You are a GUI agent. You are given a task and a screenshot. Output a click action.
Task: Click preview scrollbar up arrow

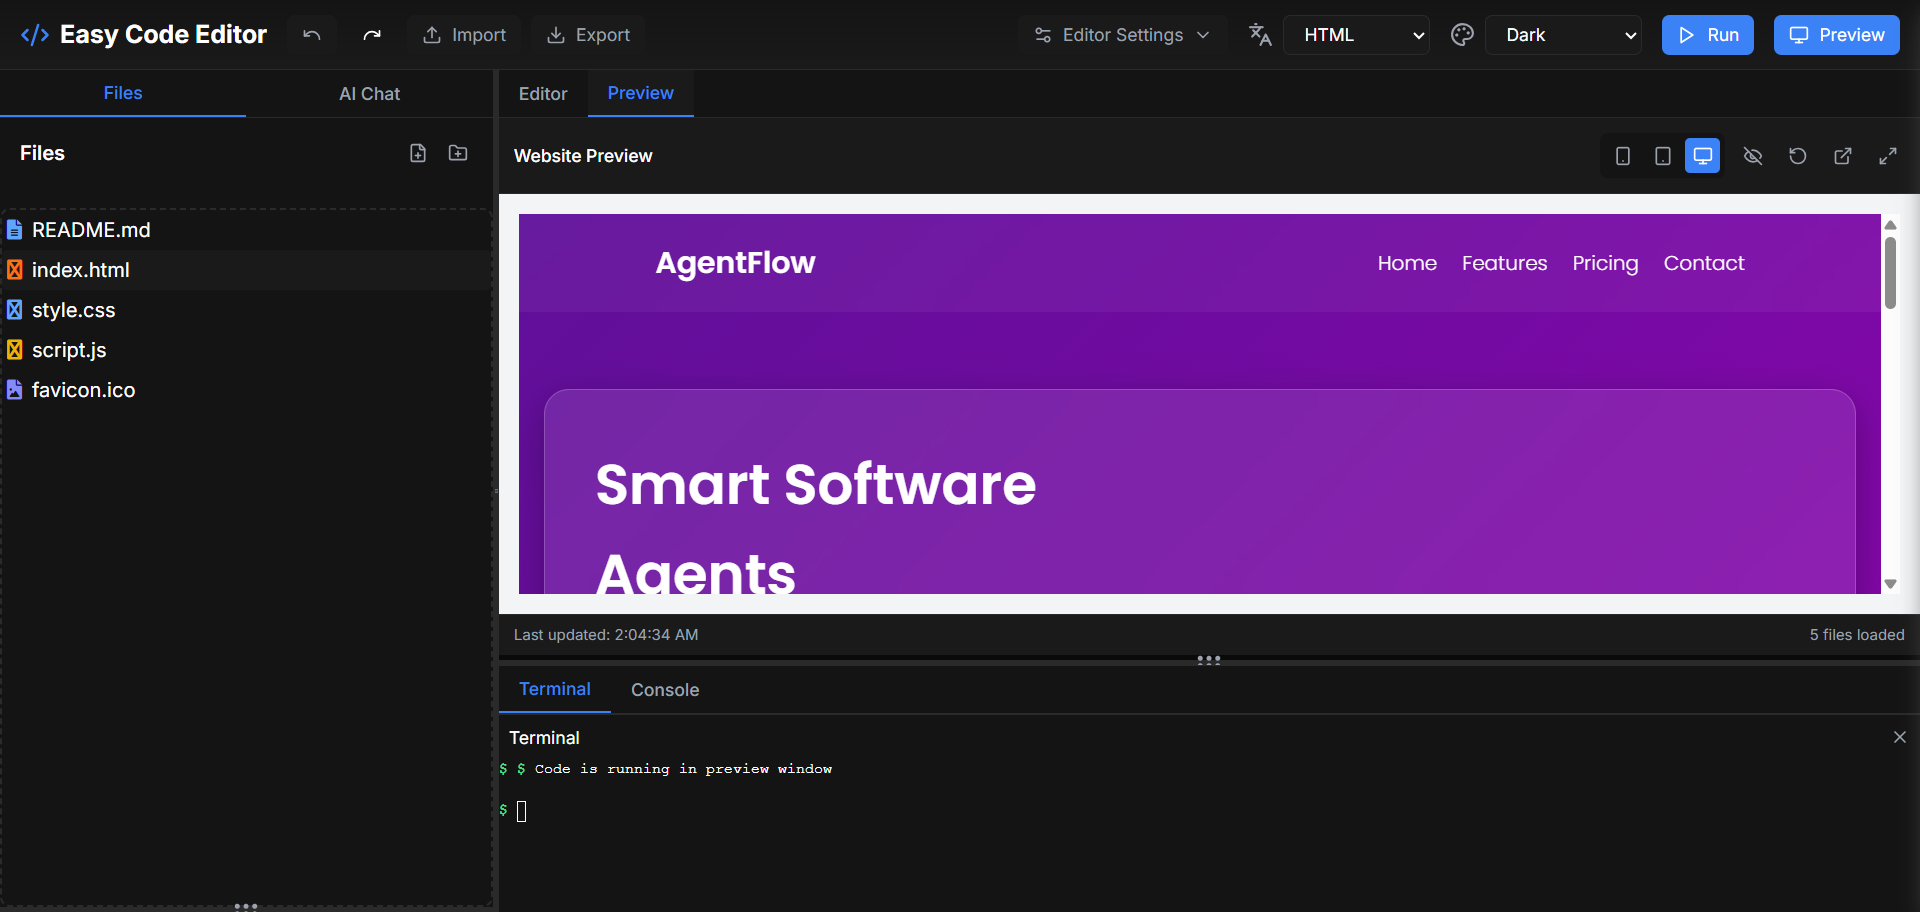point(1891,225)
